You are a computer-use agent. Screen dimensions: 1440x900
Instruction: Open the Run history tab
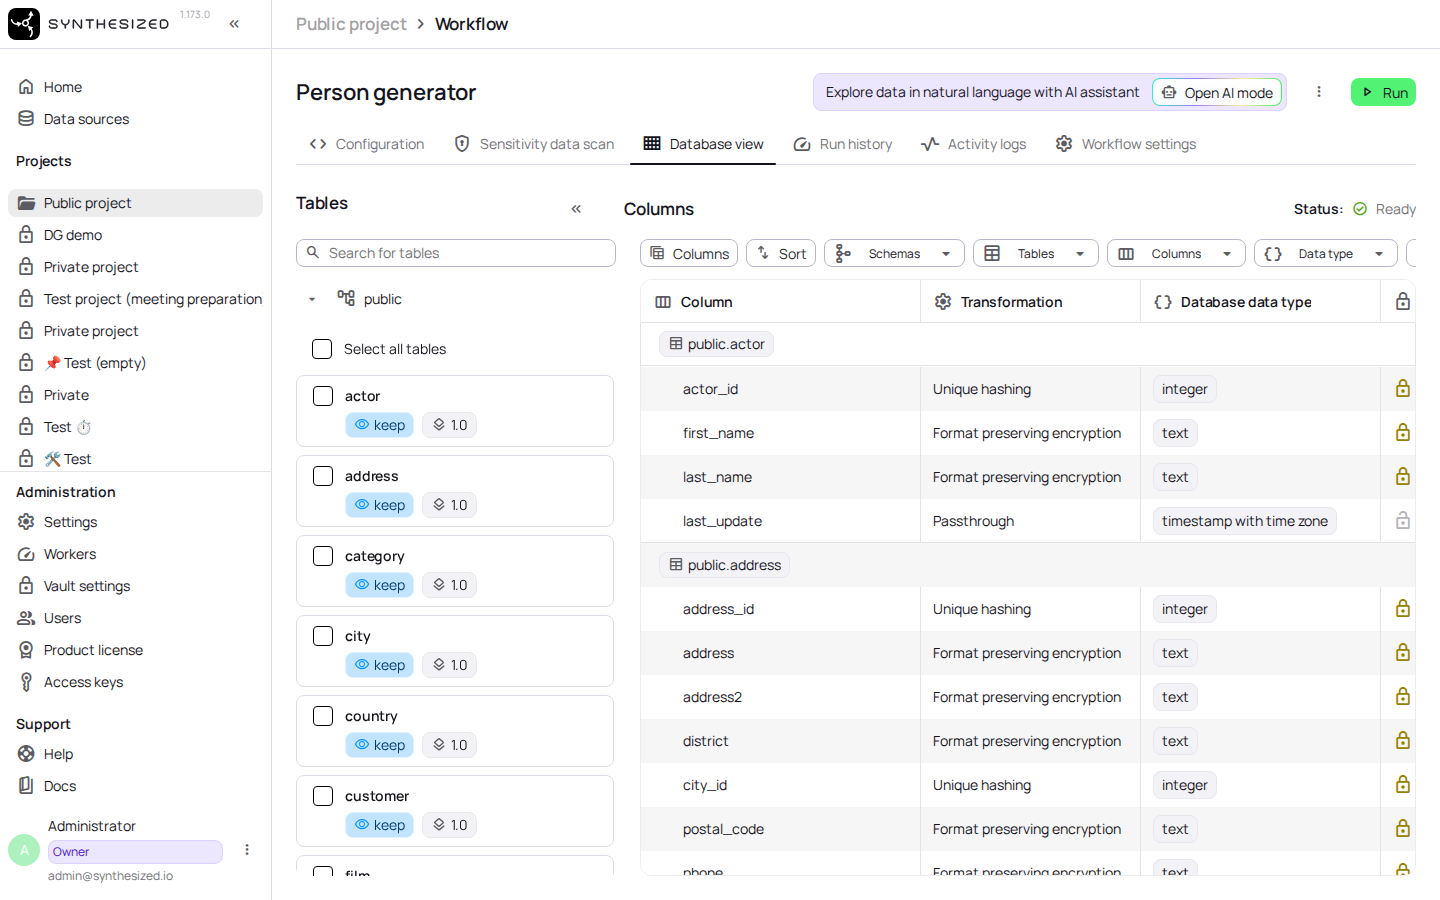click(x=843, y=144)
